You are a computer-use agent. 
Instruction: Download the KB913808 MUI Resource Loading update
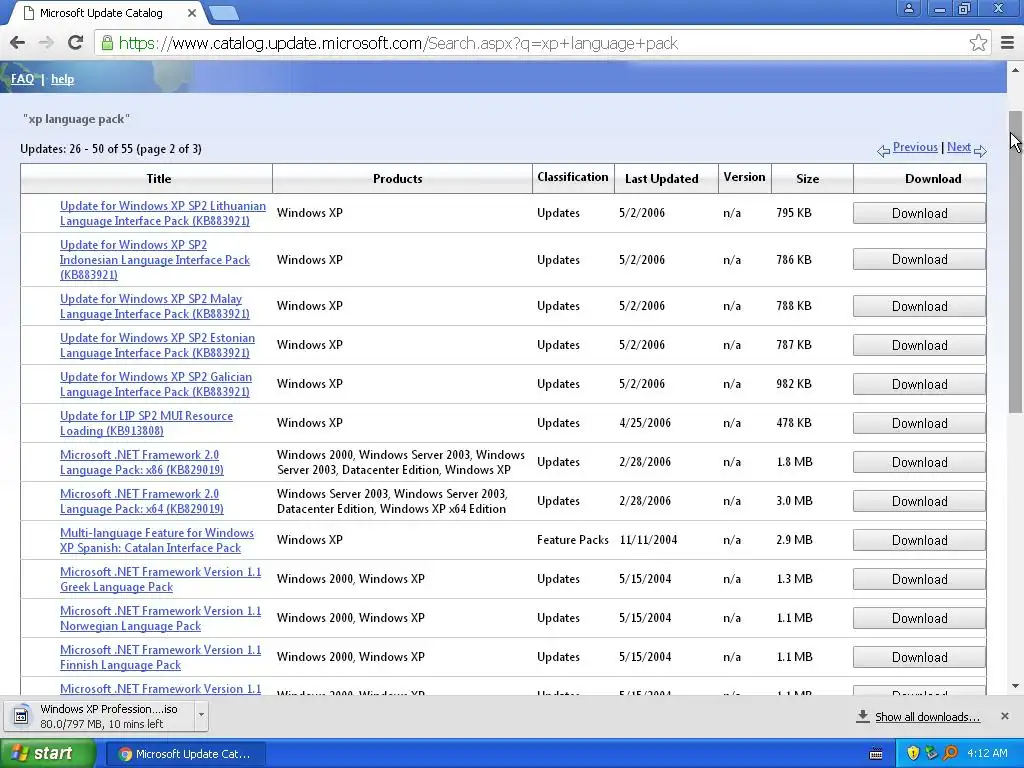[x=919, y=423]
